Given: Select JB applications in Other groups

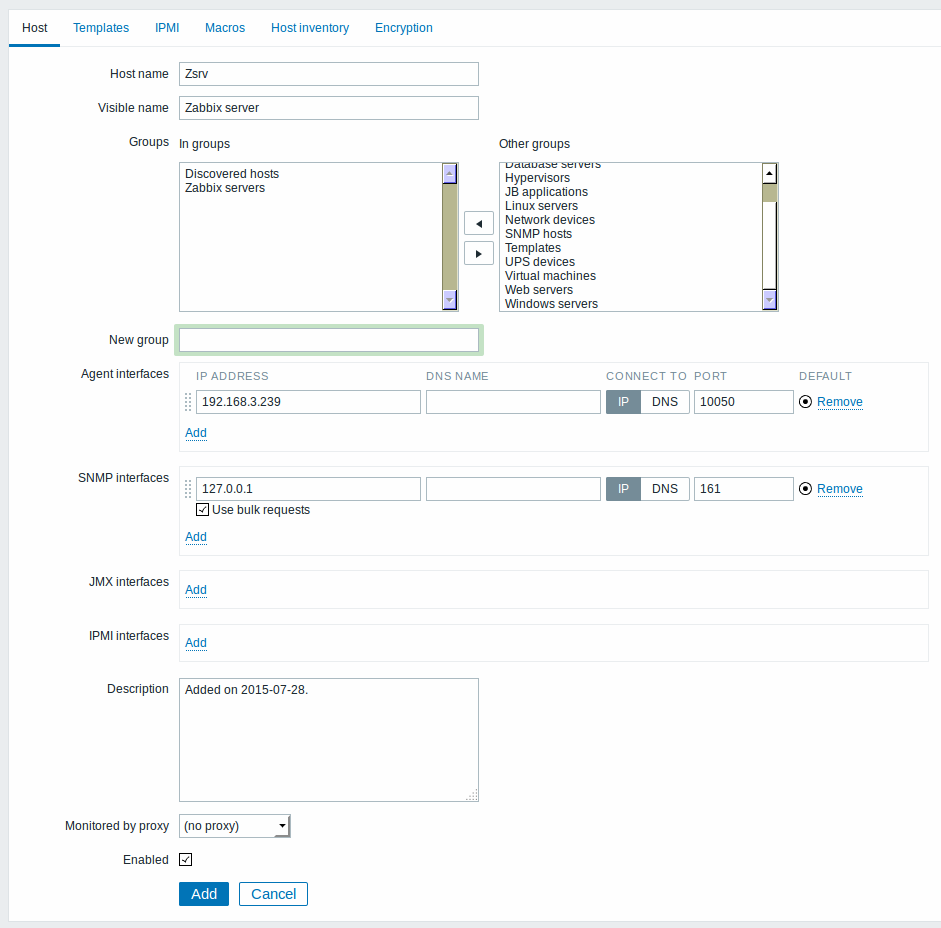Looking at the screenshot, I should (546, 191).
